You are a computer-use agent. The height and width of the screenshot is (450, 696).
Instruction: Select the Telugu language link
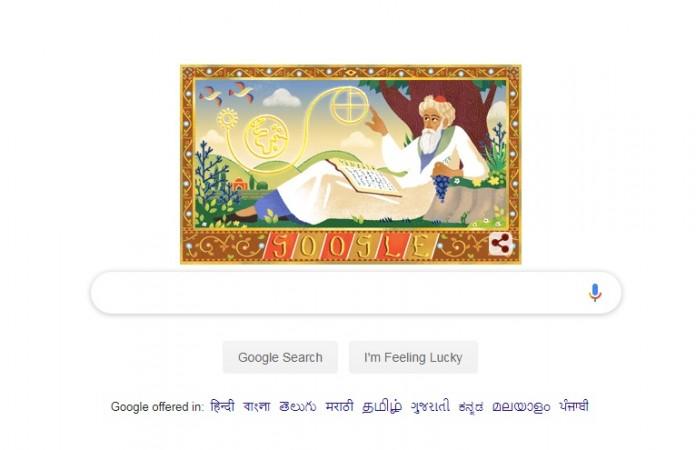pos(298,407)
